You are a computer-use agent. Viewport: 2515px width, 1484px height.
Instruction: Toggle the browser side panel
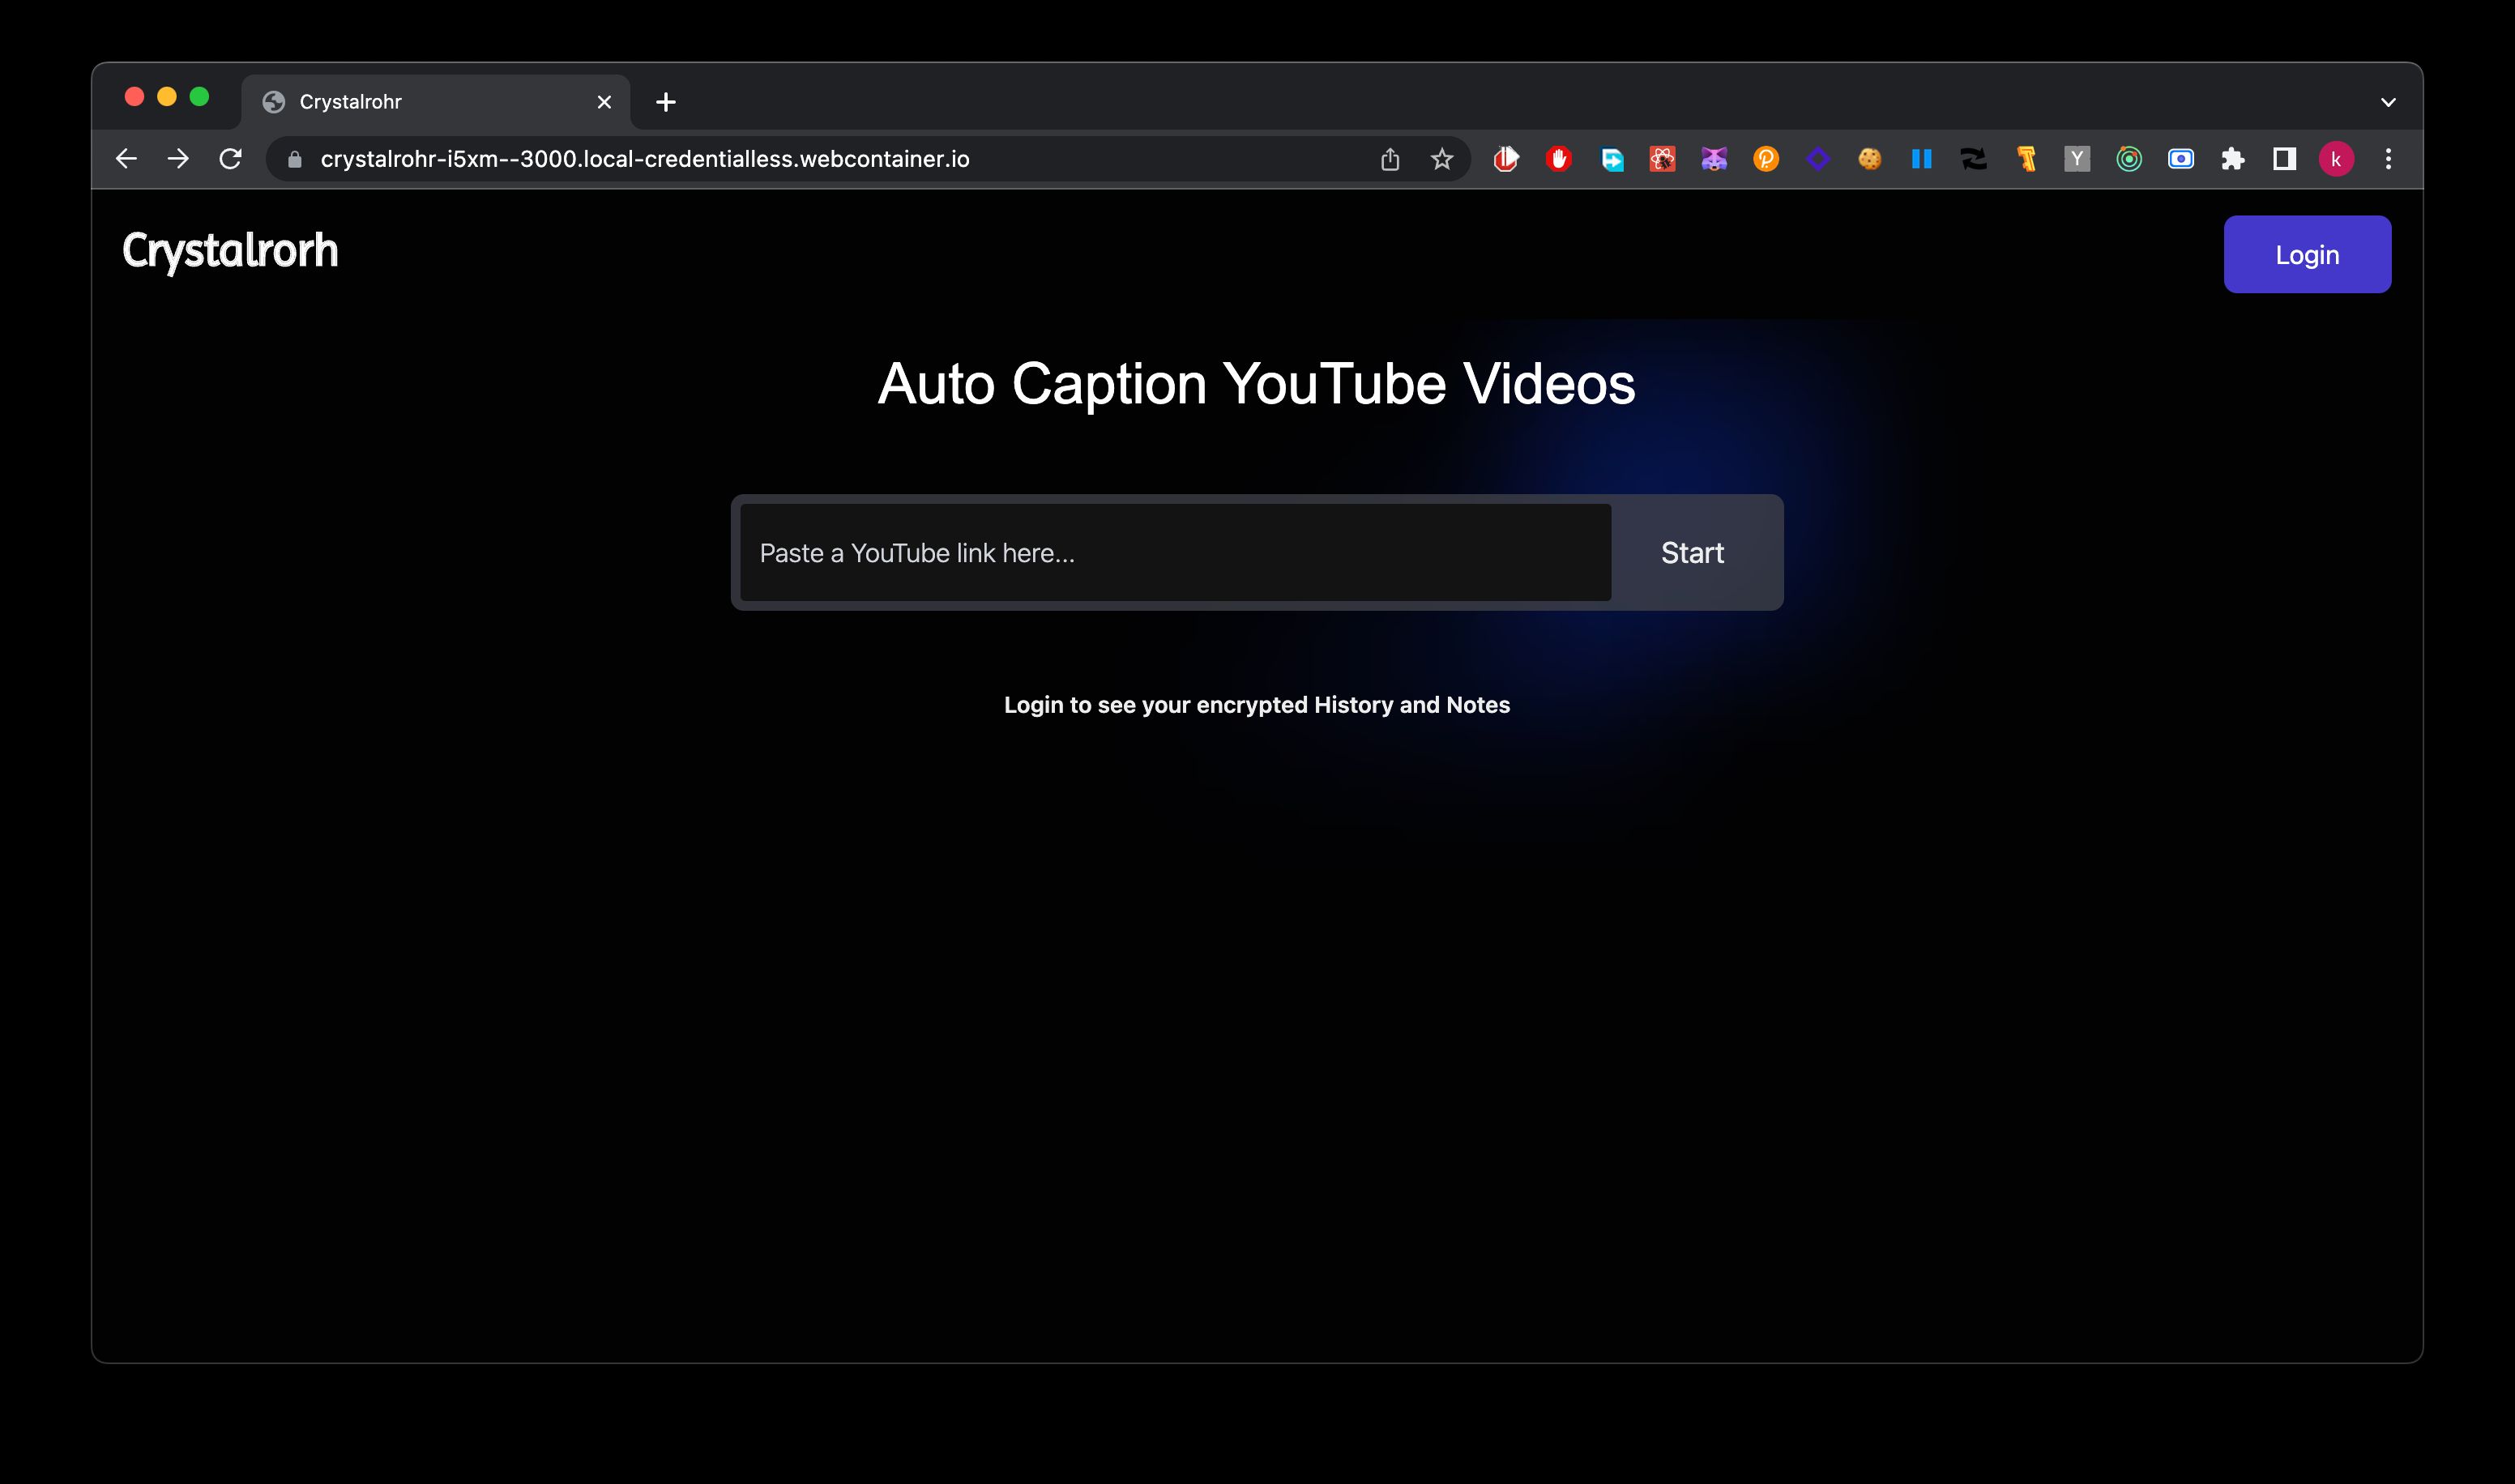[2284, 159]
